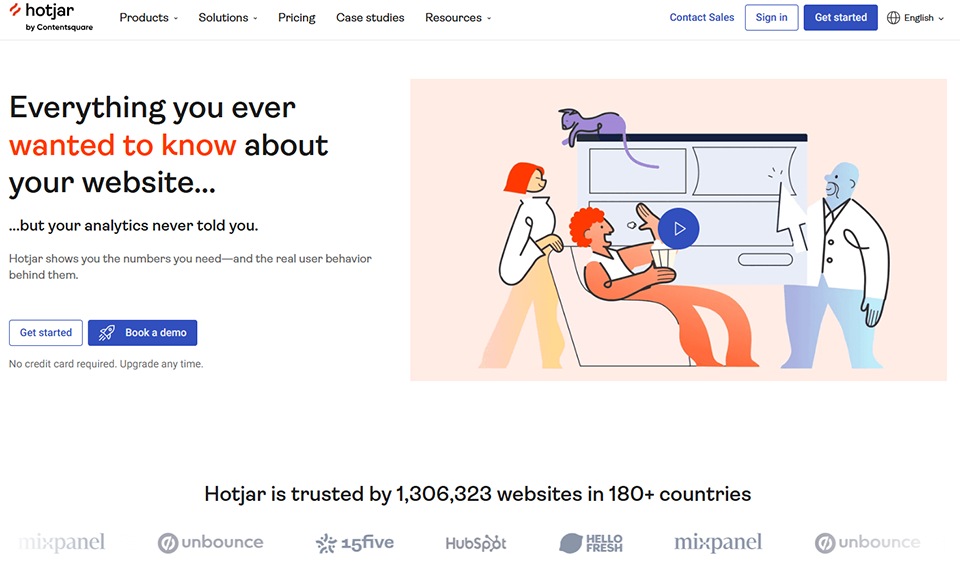This screenshot has height=568, width=960.
Task: Click the HubSpot logo
Action: pyautogui.click(x=476, y=543)
